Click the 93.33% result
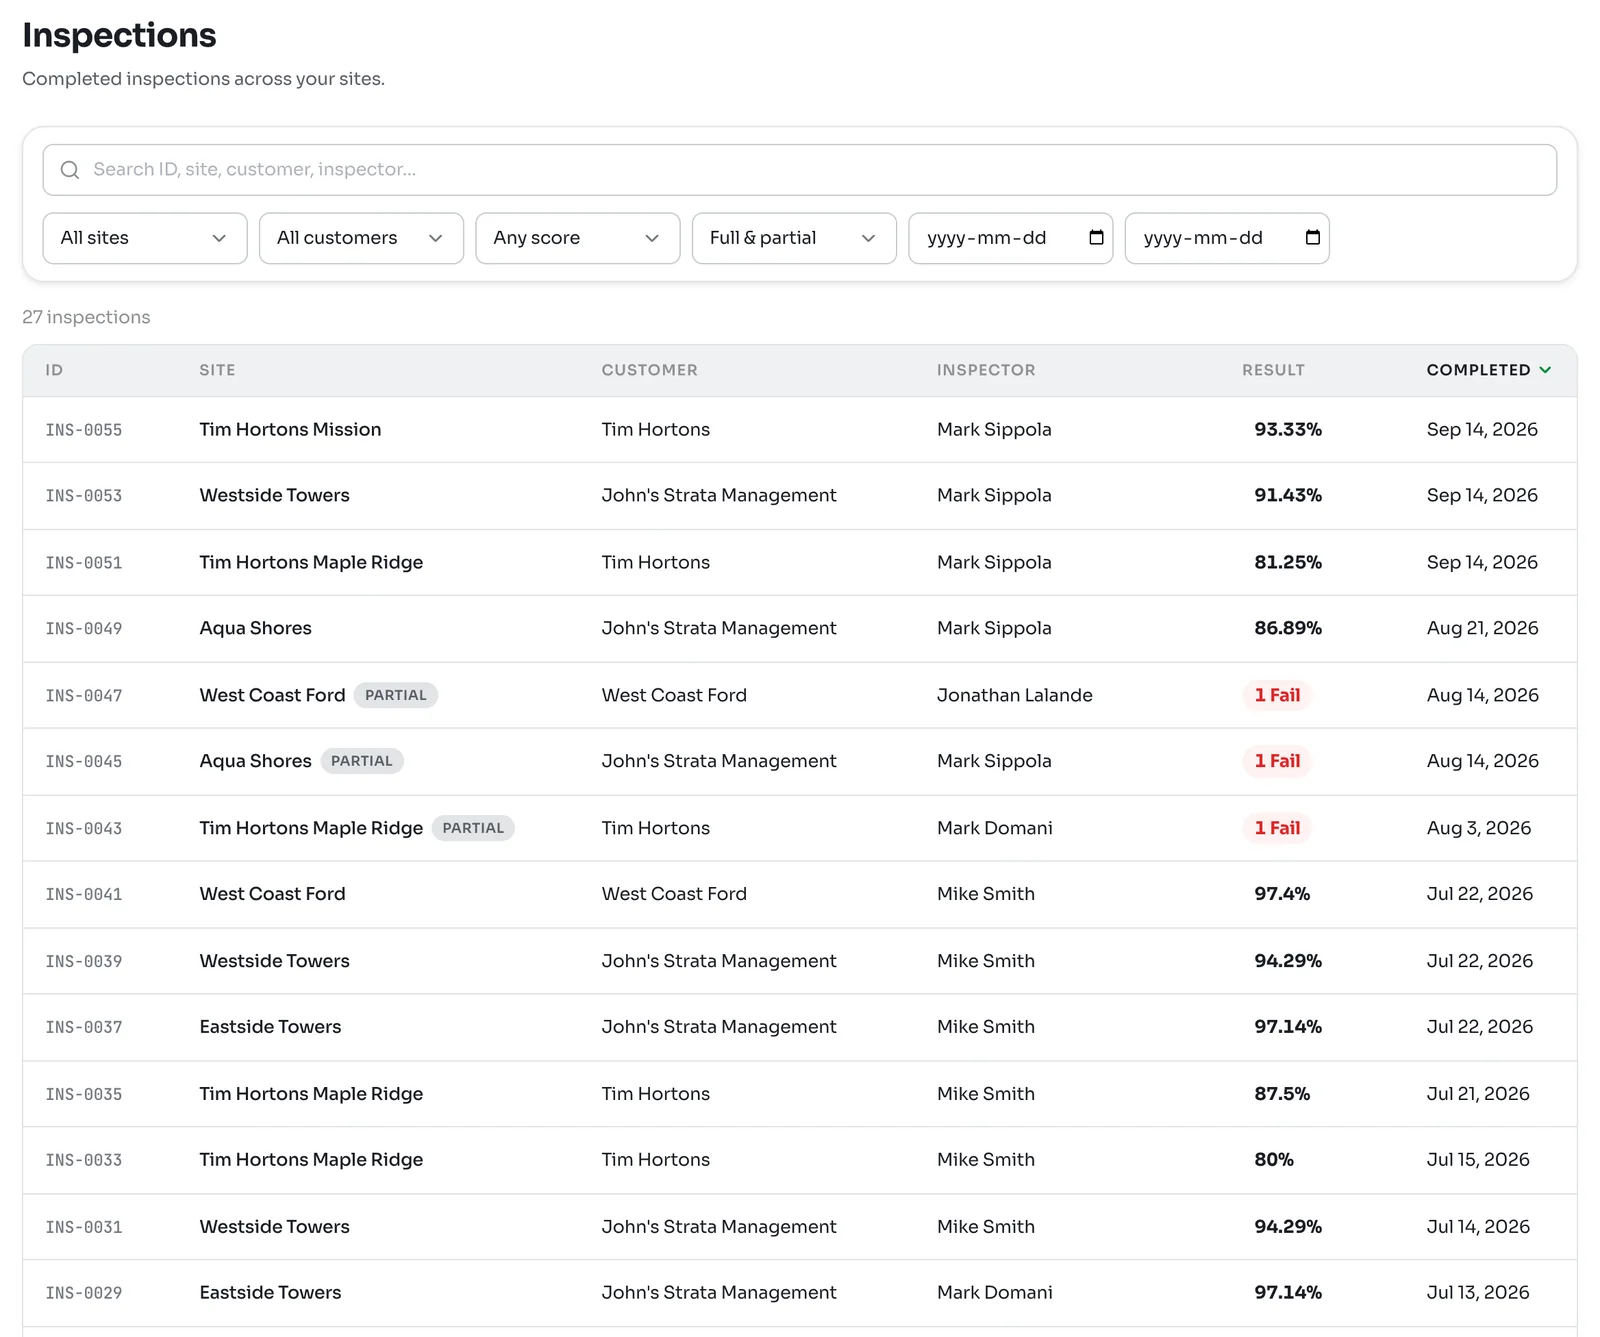Screen dimensions: 1600x1337 click(x=1288, y=430)
